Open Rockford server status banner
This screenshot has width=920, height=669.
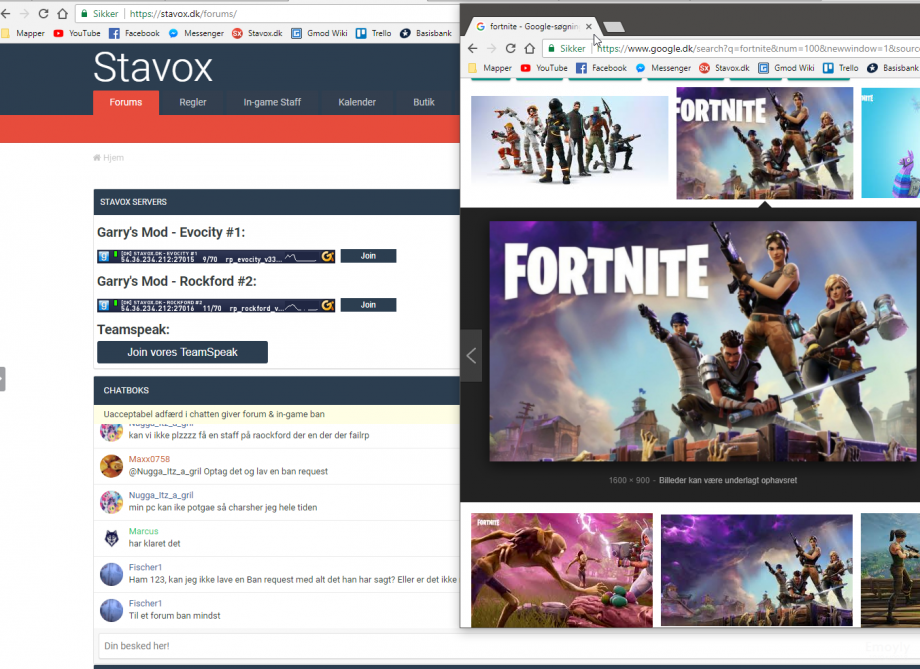click(216, 305)
